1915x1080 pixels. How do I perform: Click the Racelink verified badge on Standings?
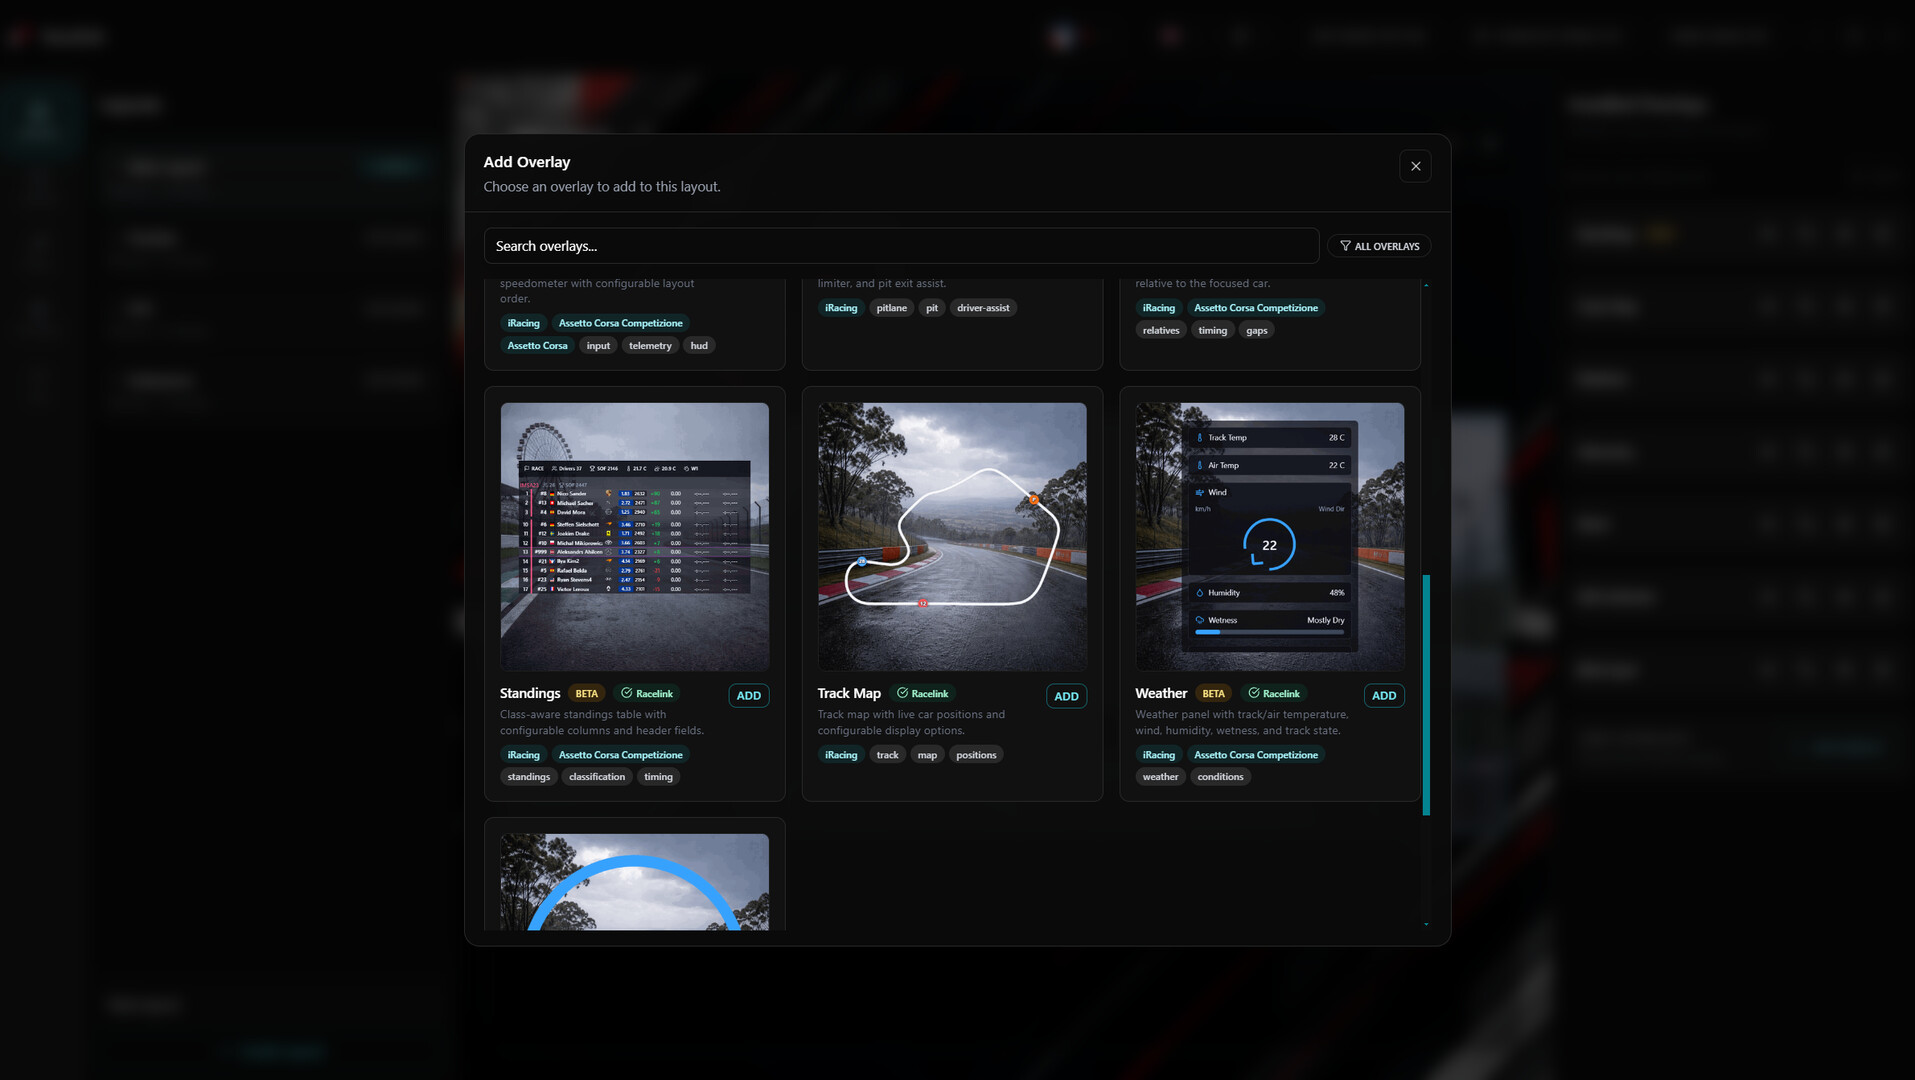(x=647, y=693)
